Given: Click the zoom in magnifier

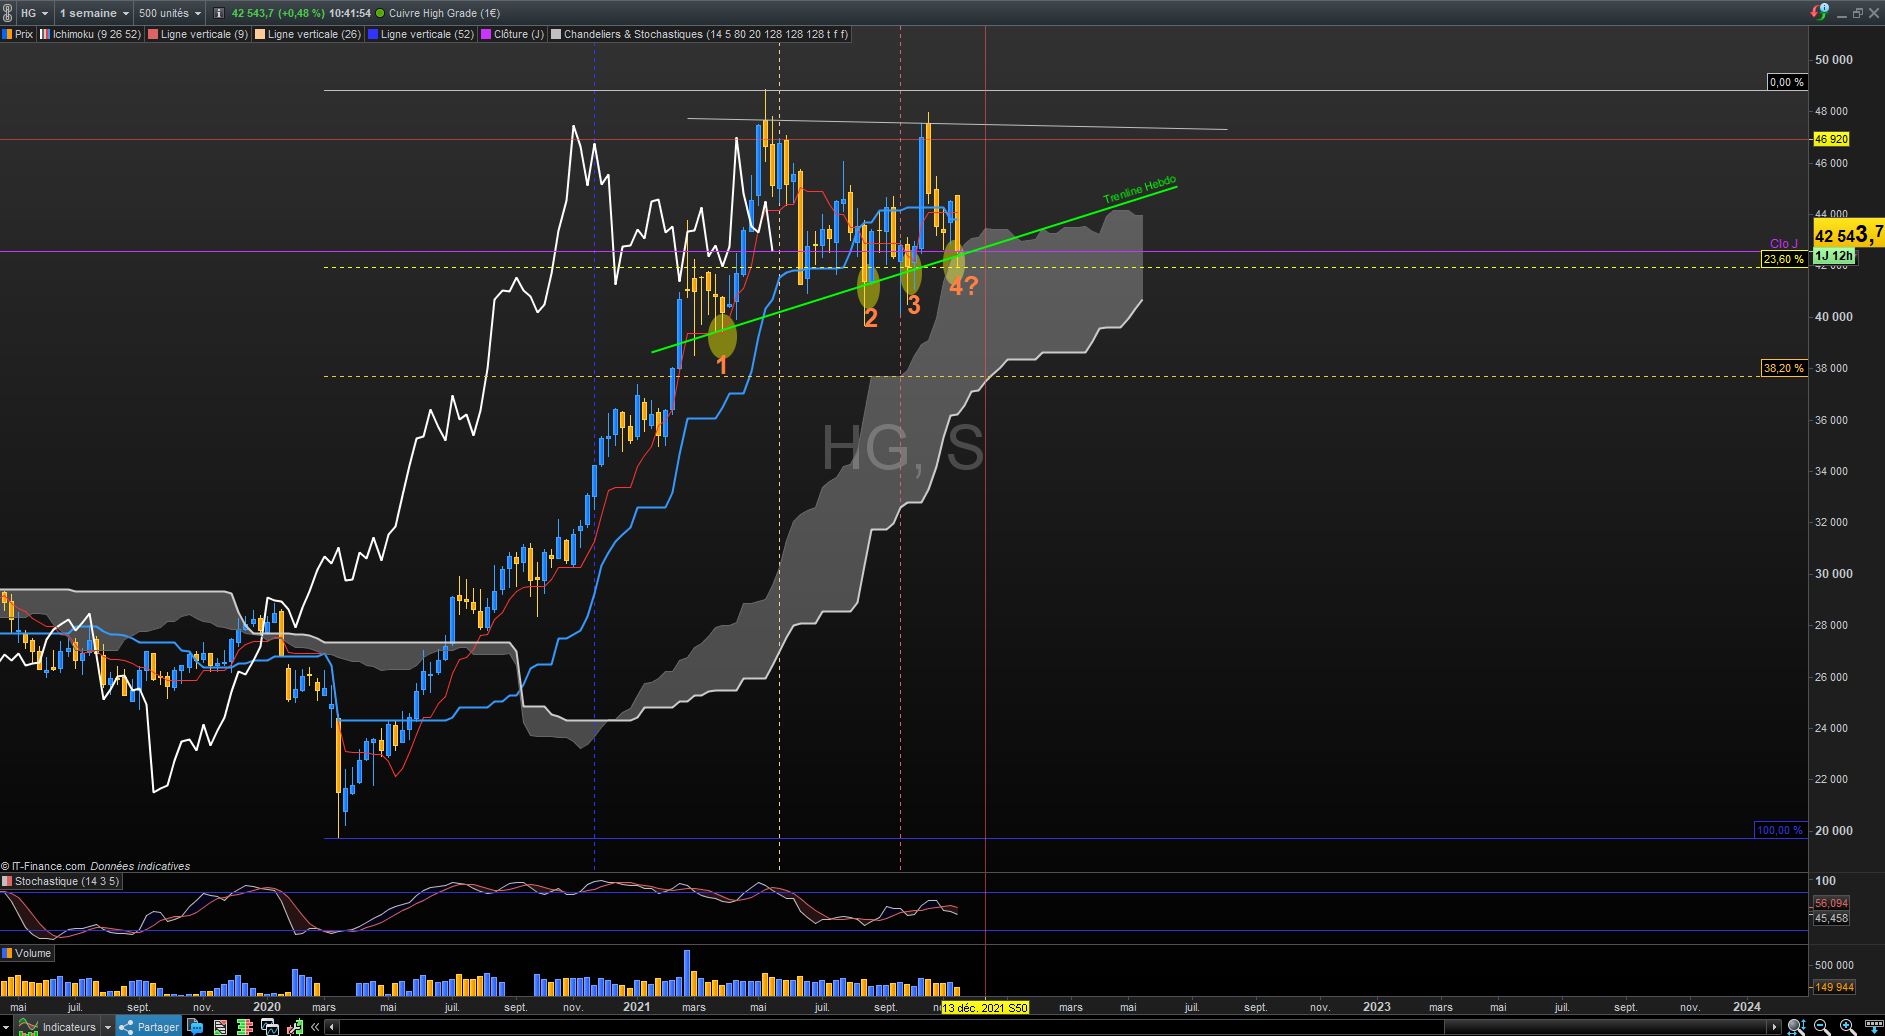Looking at the screenshot, I should click(x=1848, y=1027).
